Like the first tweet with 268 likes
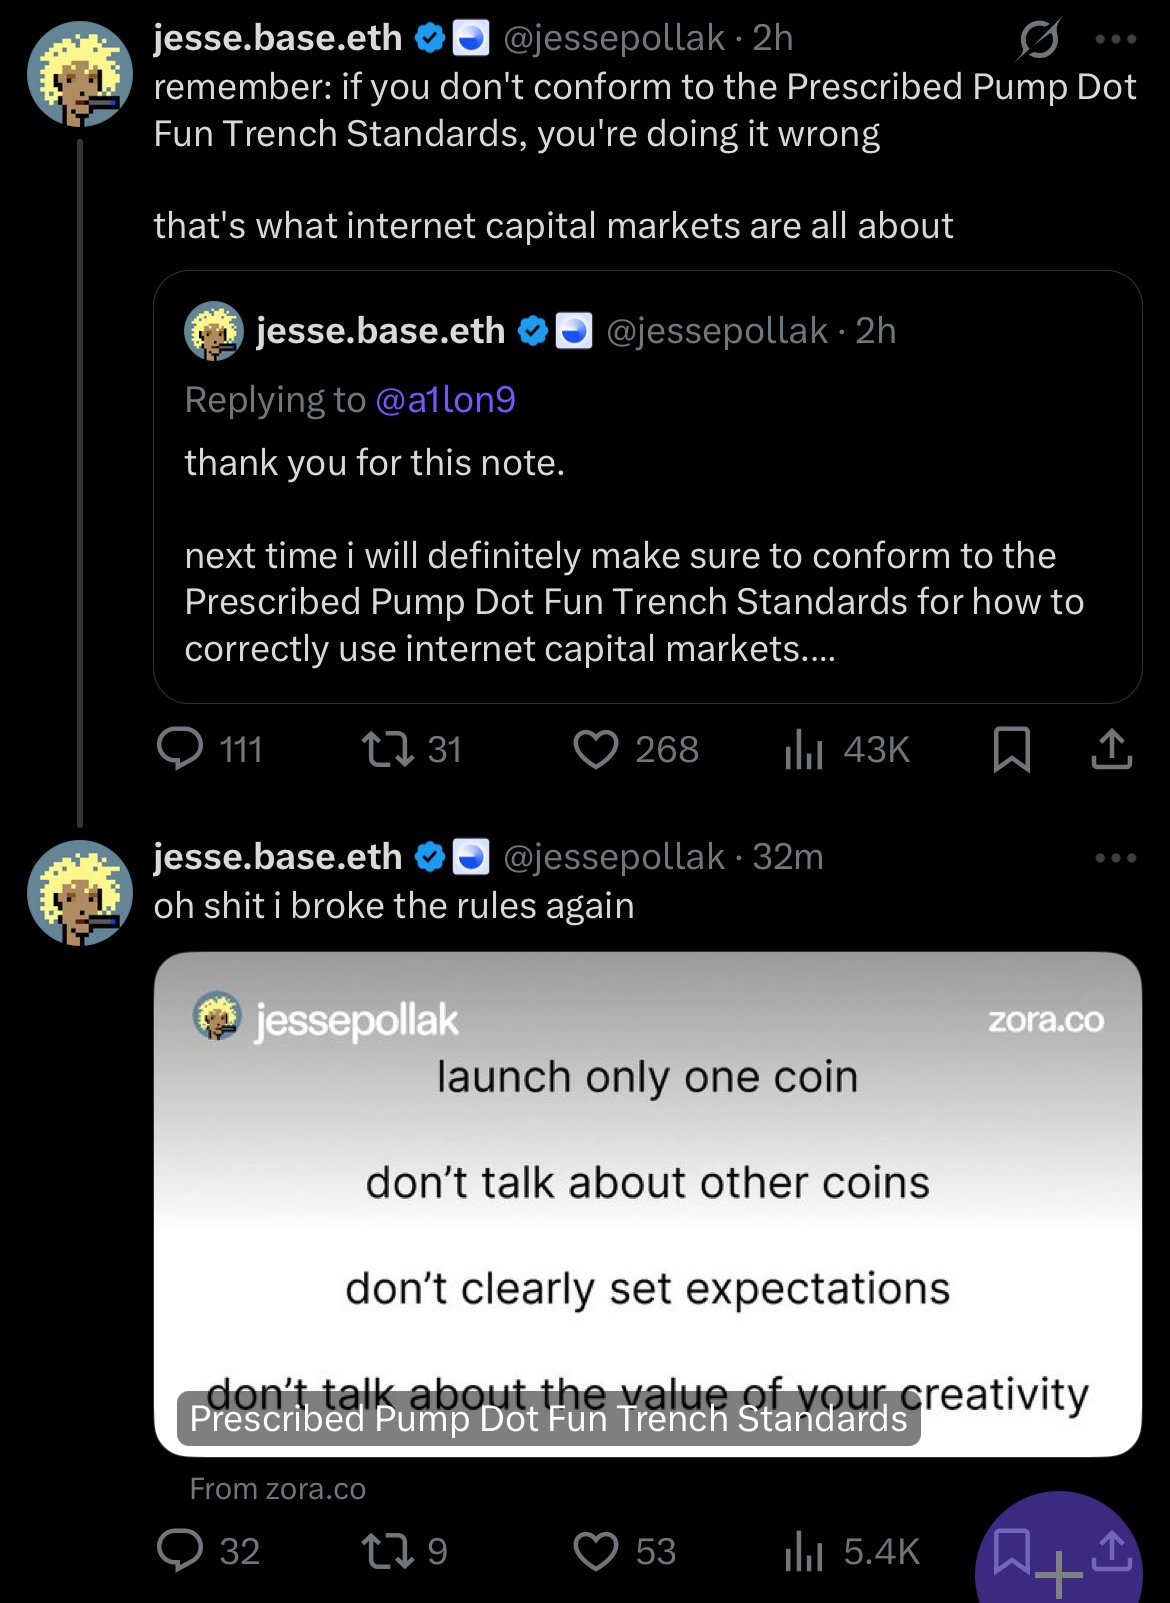1170x1603 pixels. (x=596, y=749)
